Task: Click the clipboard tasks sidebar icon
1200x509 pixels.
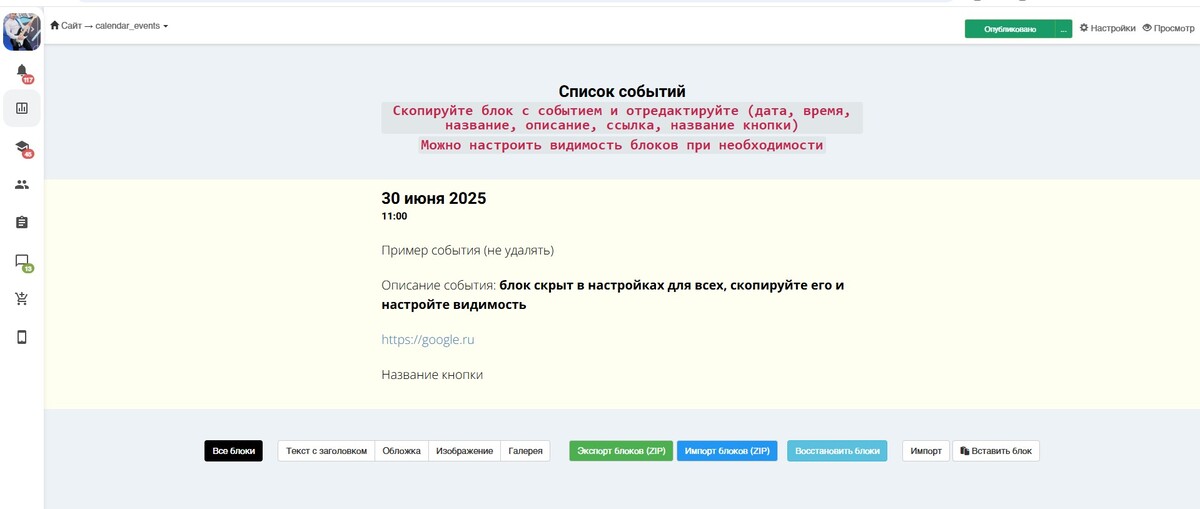Action: (x=22, y=222)
